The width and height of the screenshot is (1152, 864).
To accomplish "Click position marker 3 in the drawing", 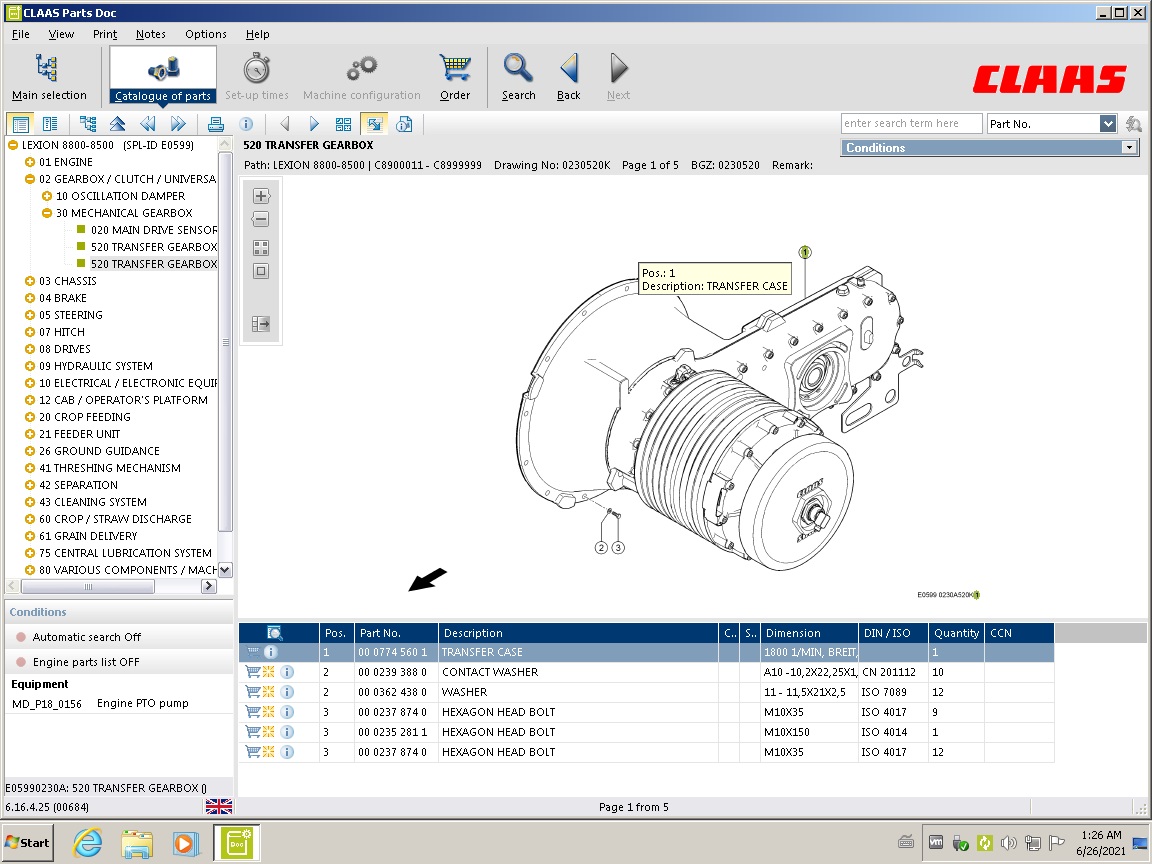I will click(618, 547).
